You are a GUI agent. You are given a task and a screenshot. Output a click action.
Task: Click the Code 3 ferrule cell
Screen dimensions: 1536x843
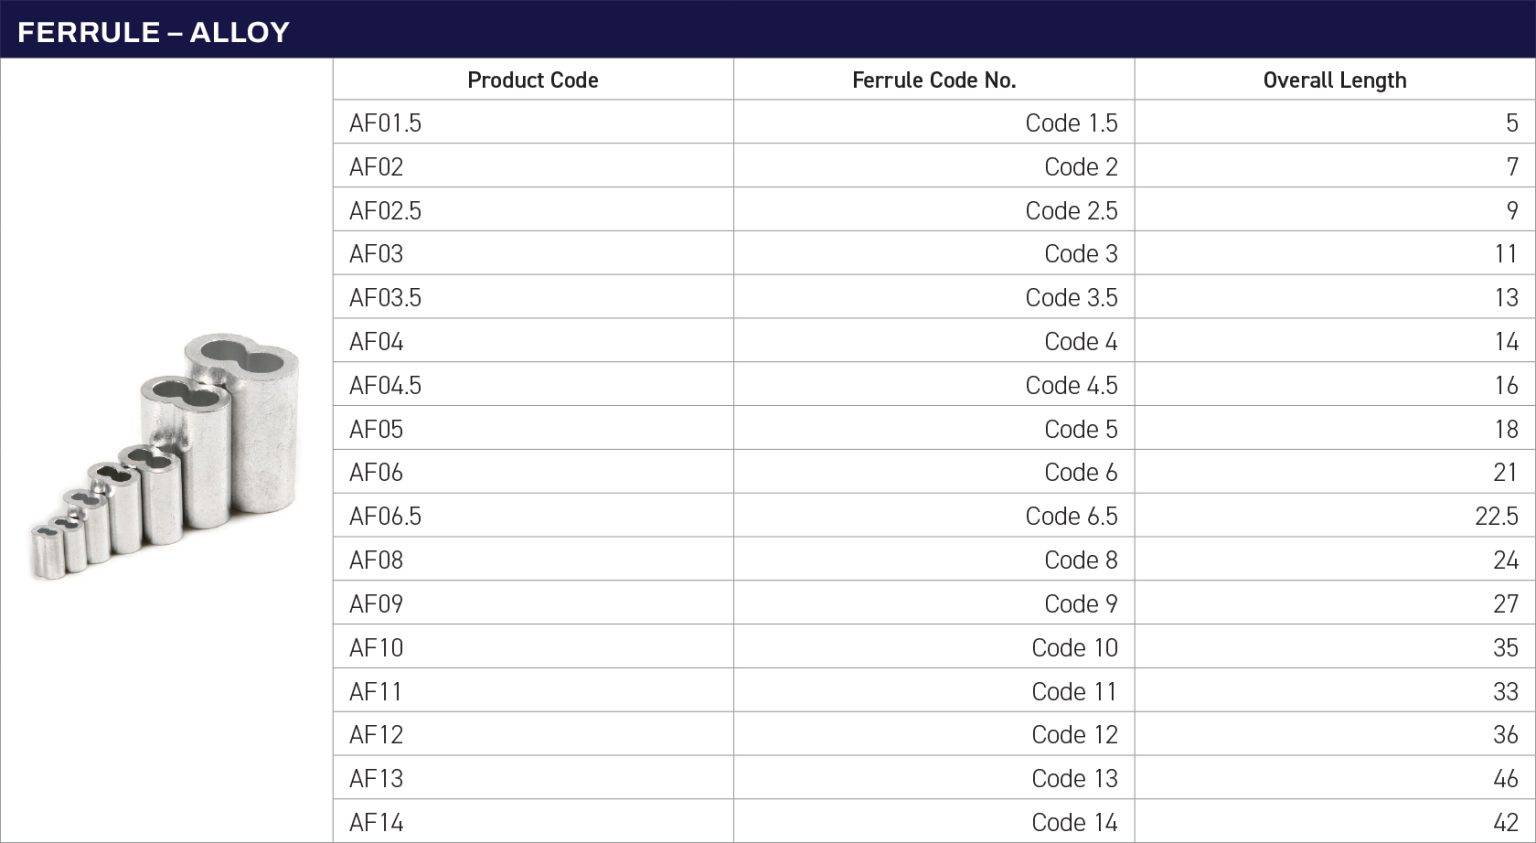[x=1080, y=254]
